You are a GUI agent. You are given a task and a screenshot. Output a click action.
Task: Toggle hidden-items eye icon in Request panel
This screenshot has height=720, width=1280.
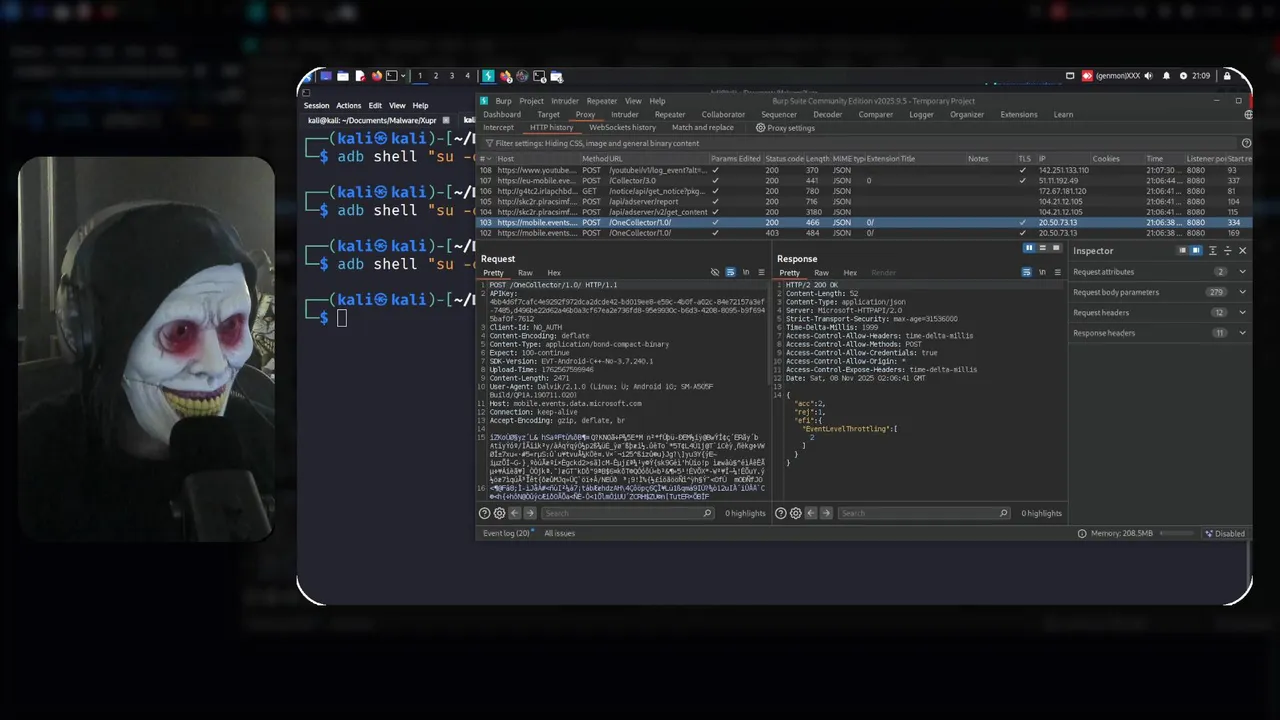coord(715,273)
